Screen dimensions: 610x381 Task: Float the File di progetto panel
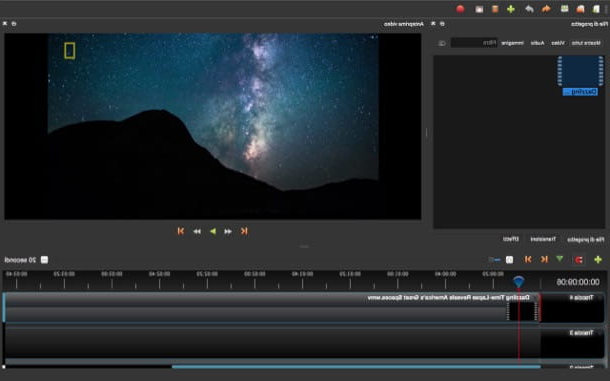[x=442, y=24]
